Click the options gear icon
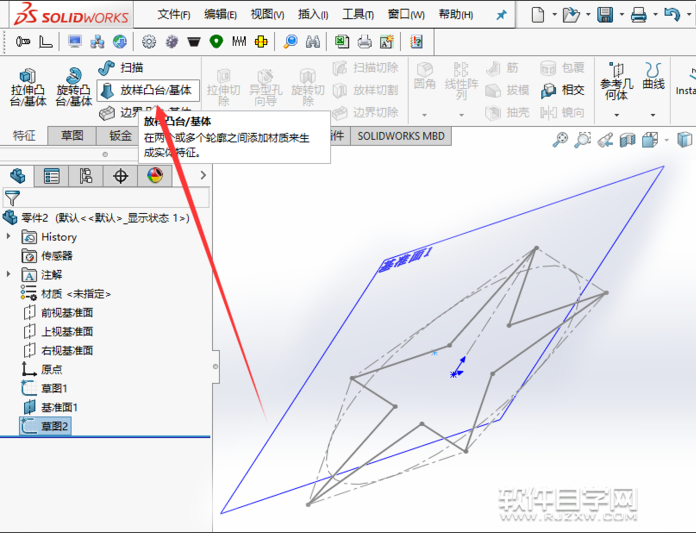The image size is (696, 533). click(149, 42)
